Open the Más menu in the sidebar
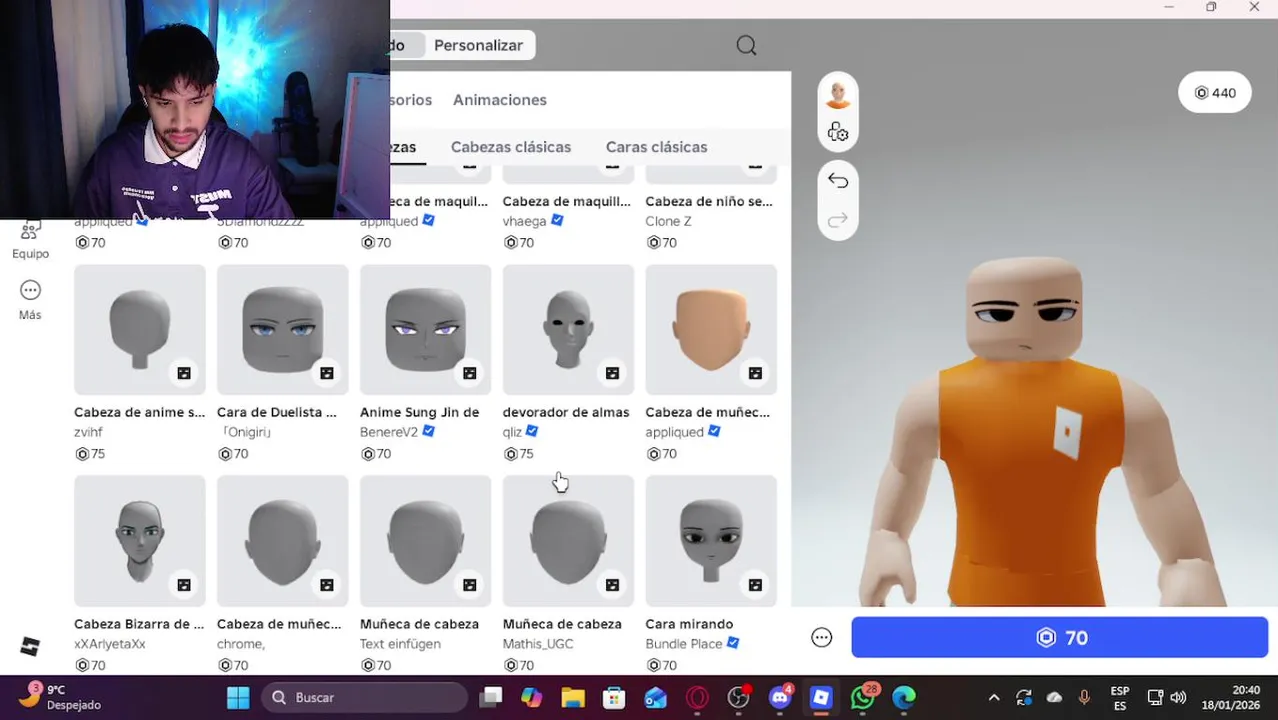 coord(30,300)
